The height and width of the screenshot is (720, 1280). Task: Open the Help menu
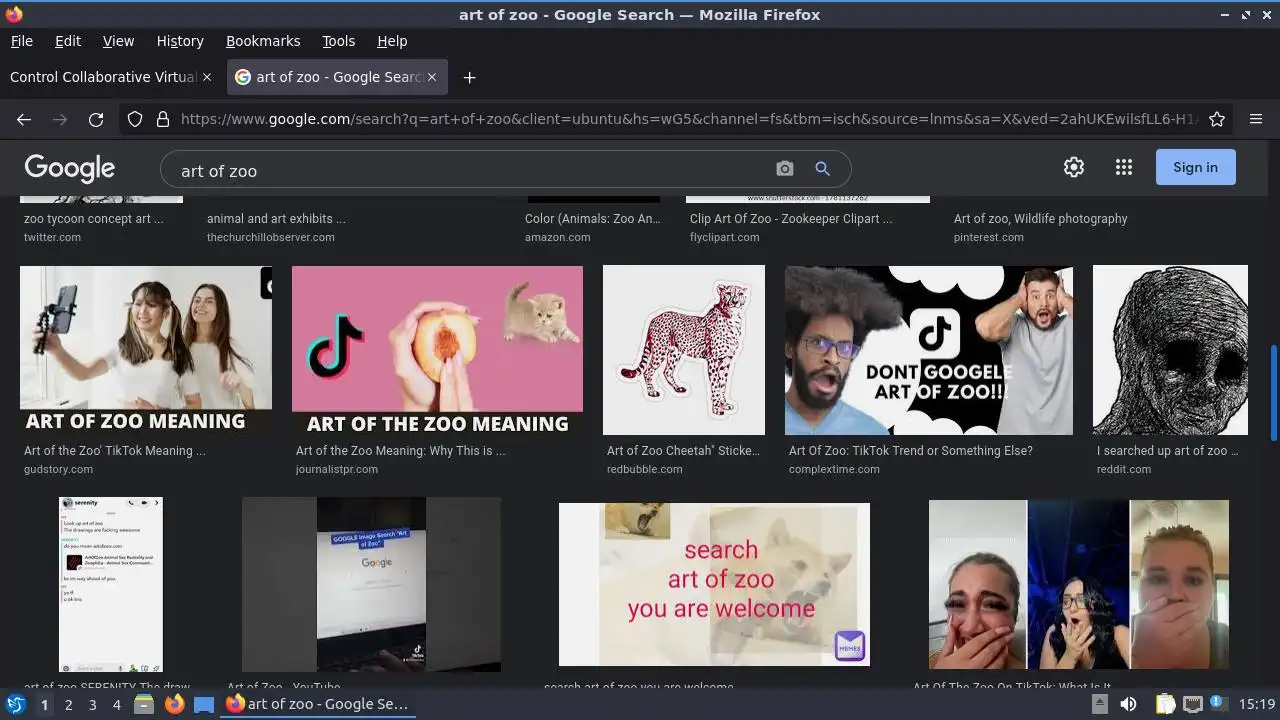tap(392, 41)
